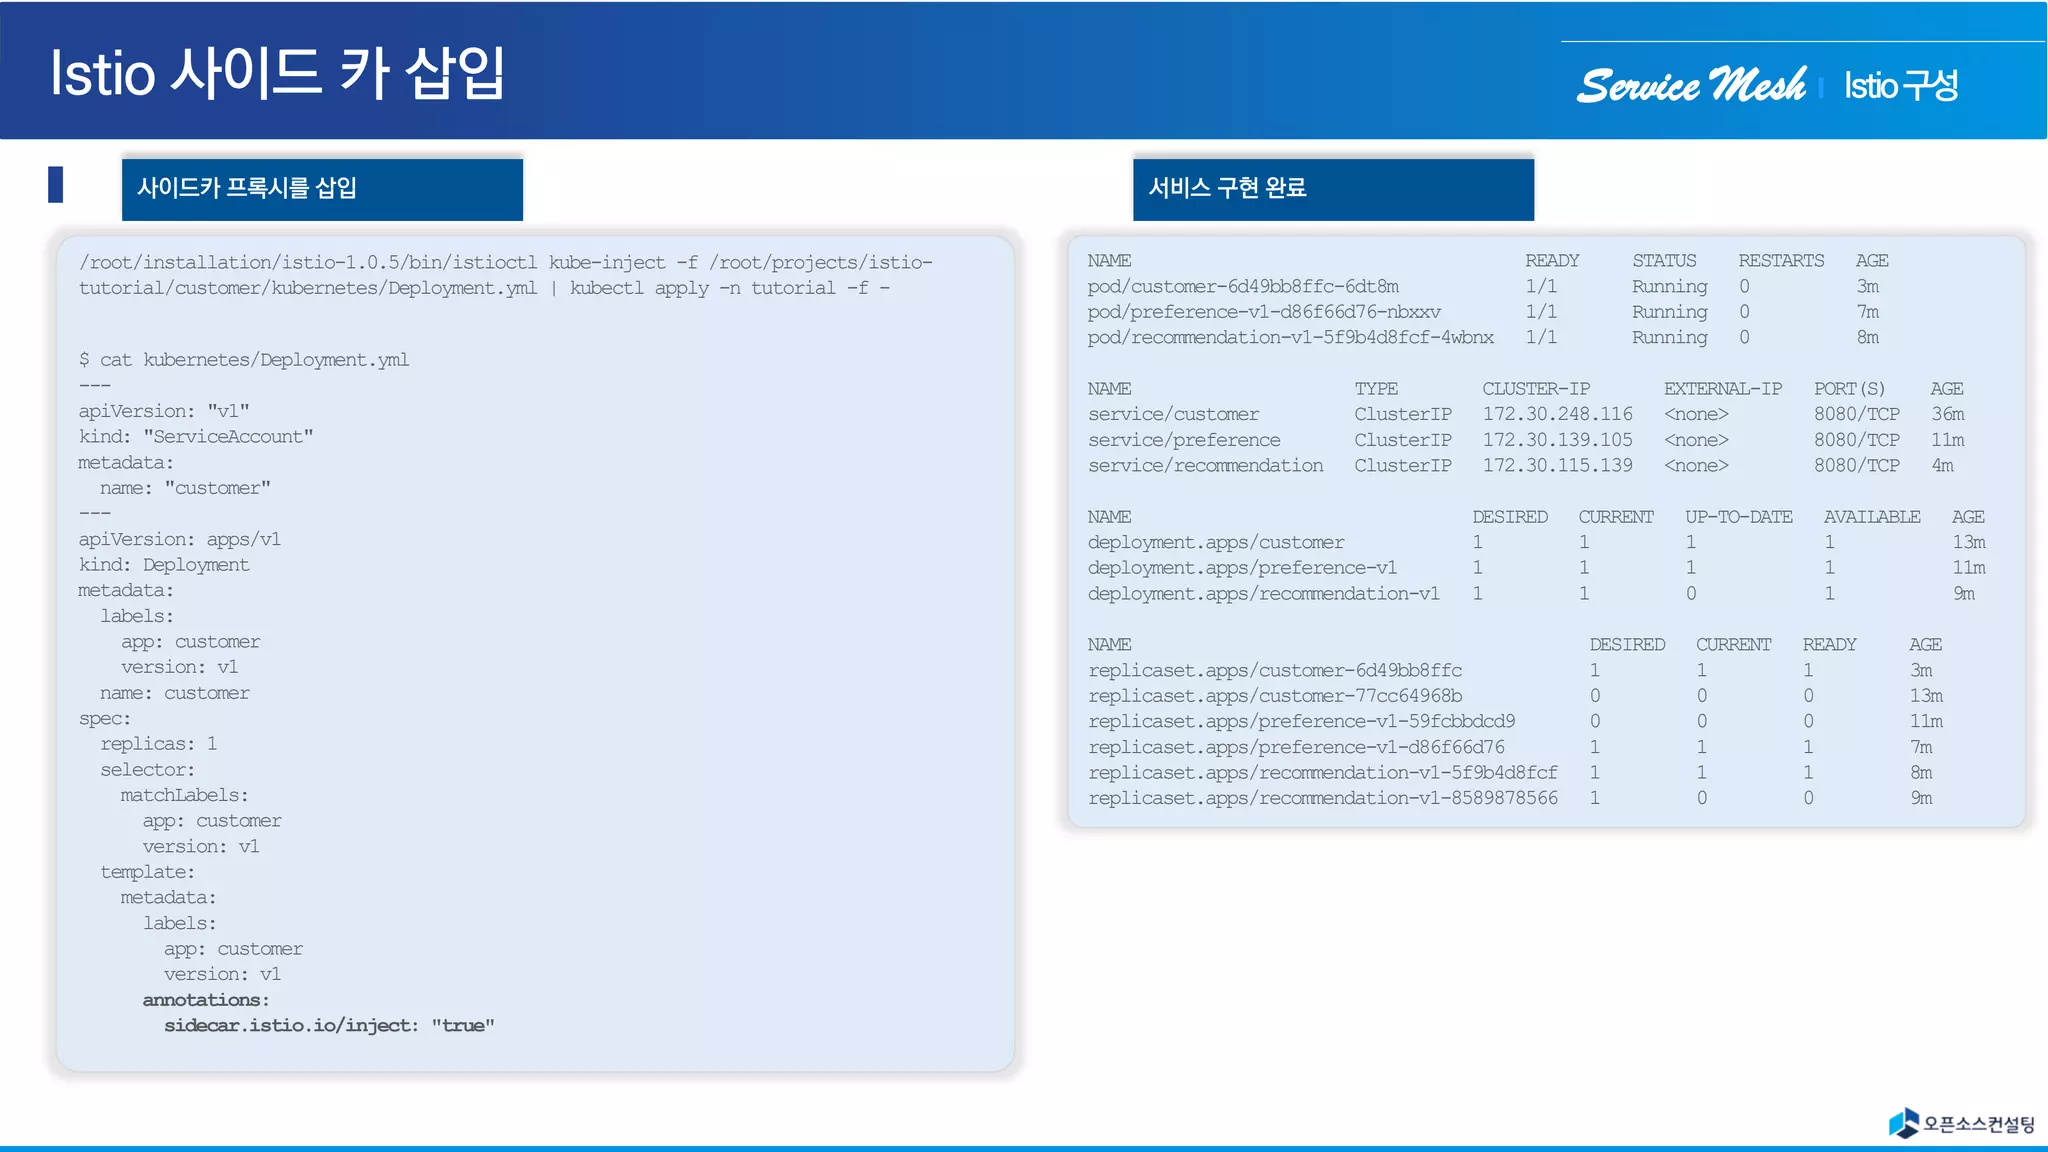Click the 'replicas: 1' line
This screenshot has height=1152, width=2048.
pyautogui.click(x=158, y=744)
